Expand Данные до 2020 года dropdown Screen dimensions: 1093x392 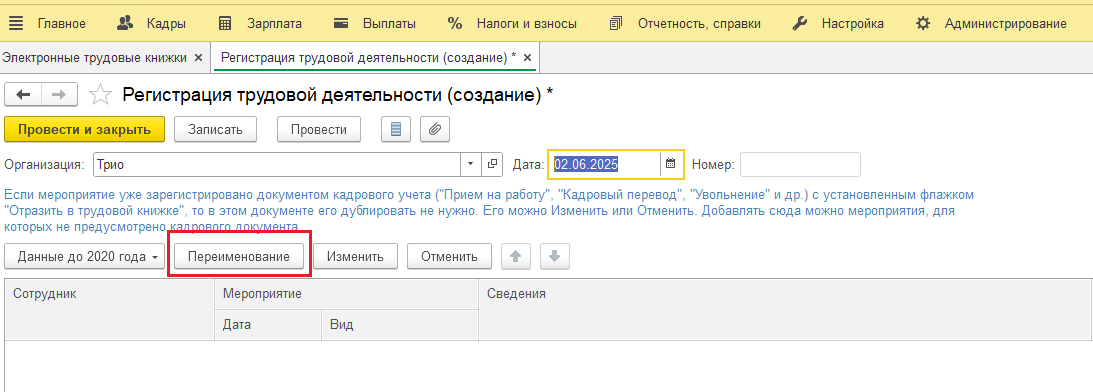point(84,257)
